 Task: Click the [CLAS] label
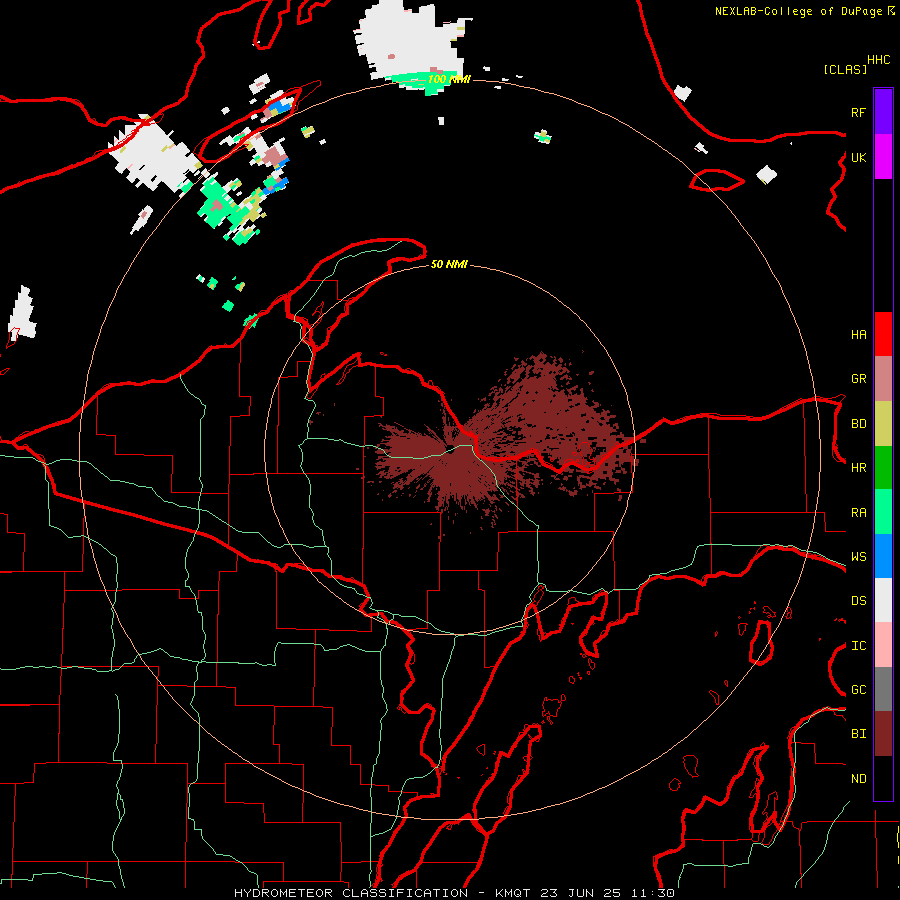[x=845, y=69]
